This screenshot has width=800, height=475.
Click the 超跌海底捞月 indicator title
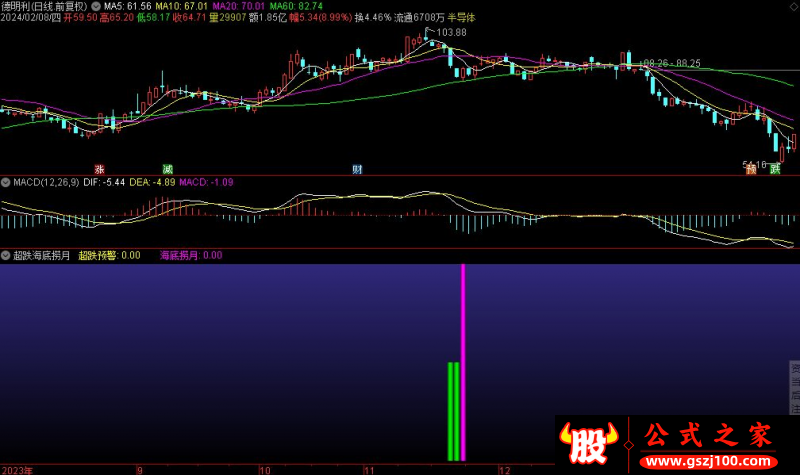click(41, 256)
